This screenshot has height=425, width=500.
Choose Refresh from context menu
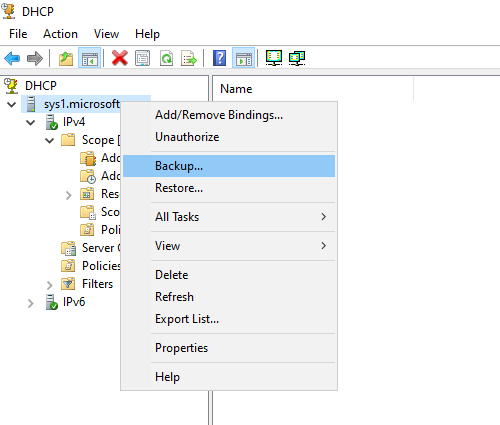tap(229, 297)
